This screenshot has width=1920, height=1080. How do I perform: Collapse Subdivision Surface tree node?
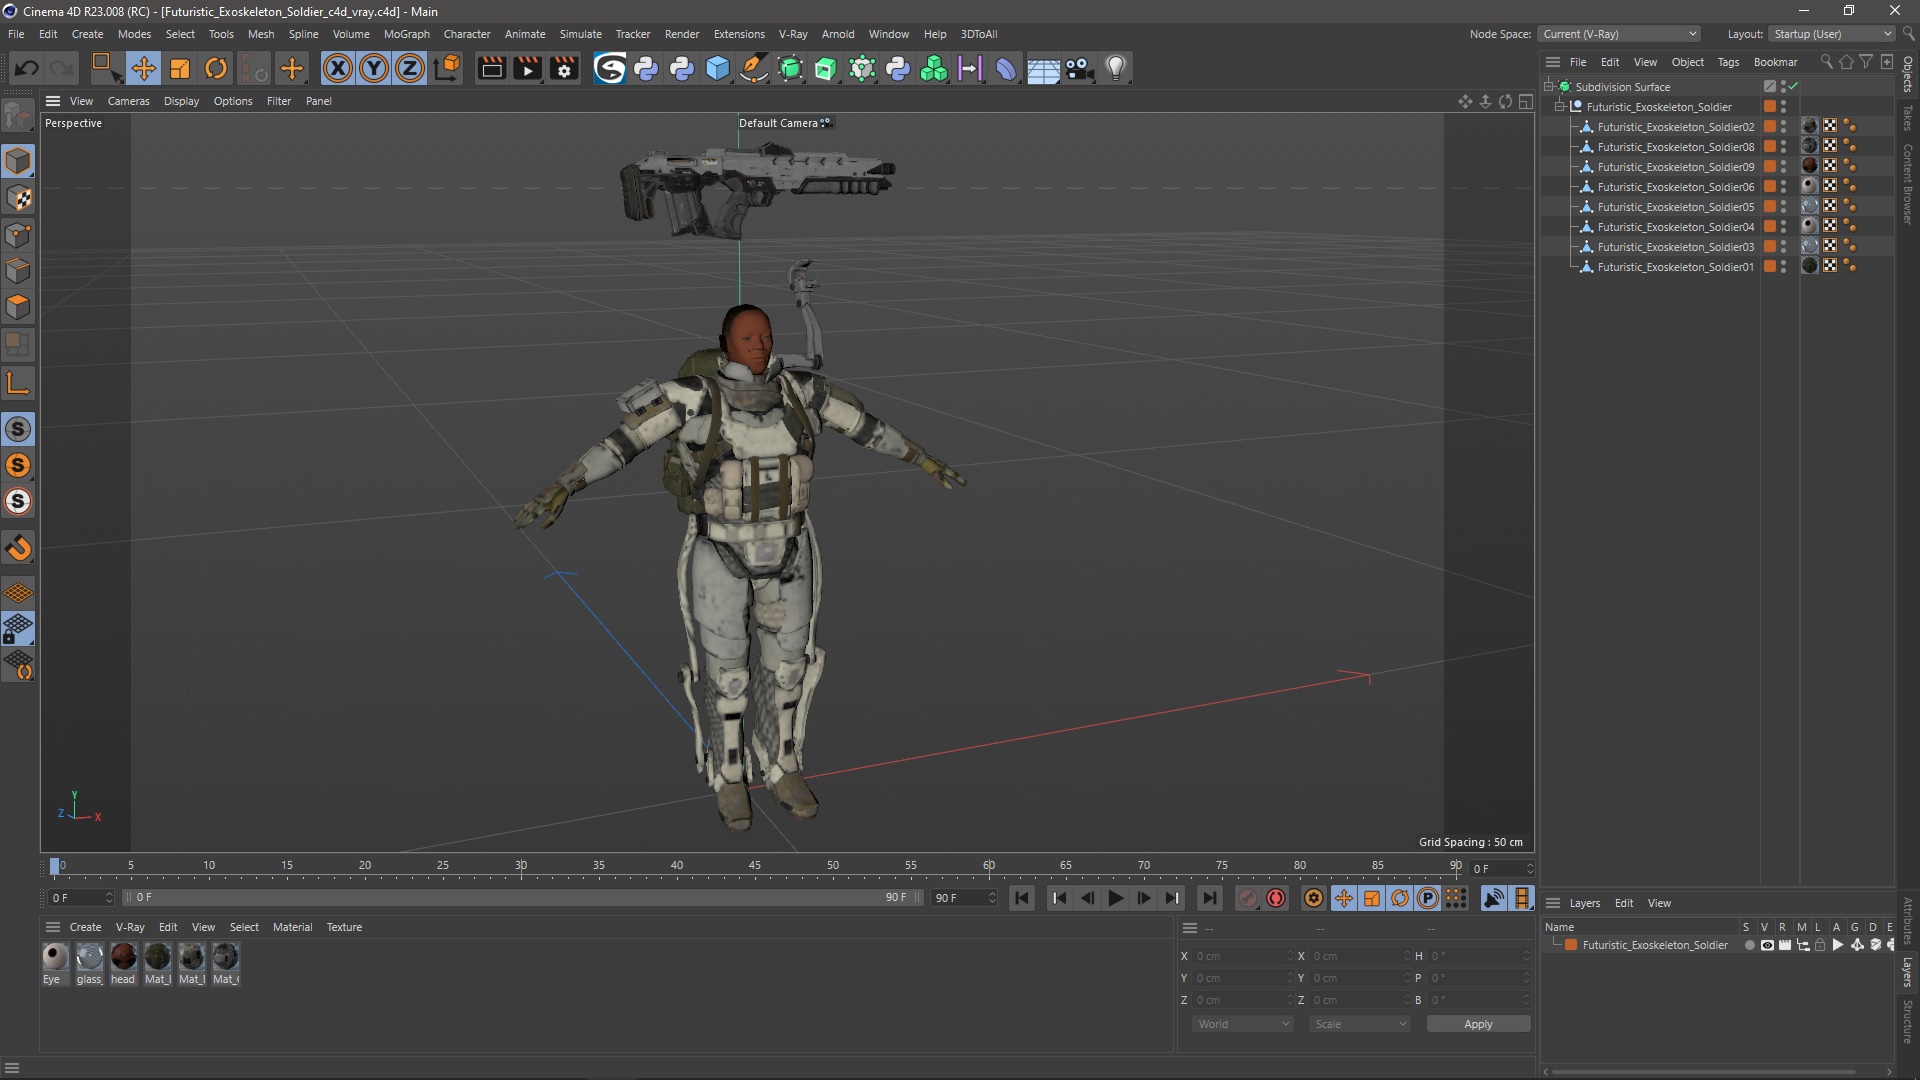coord(1548,87)
